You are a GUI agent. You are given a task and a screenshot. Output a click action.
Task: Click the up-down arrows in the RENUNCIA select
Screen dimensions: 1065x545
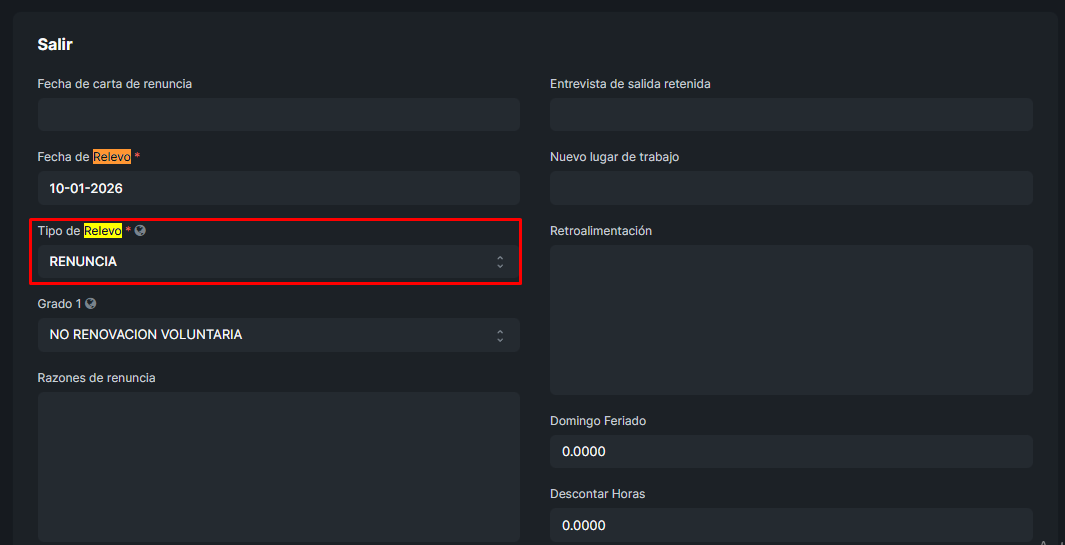point(500,262)
